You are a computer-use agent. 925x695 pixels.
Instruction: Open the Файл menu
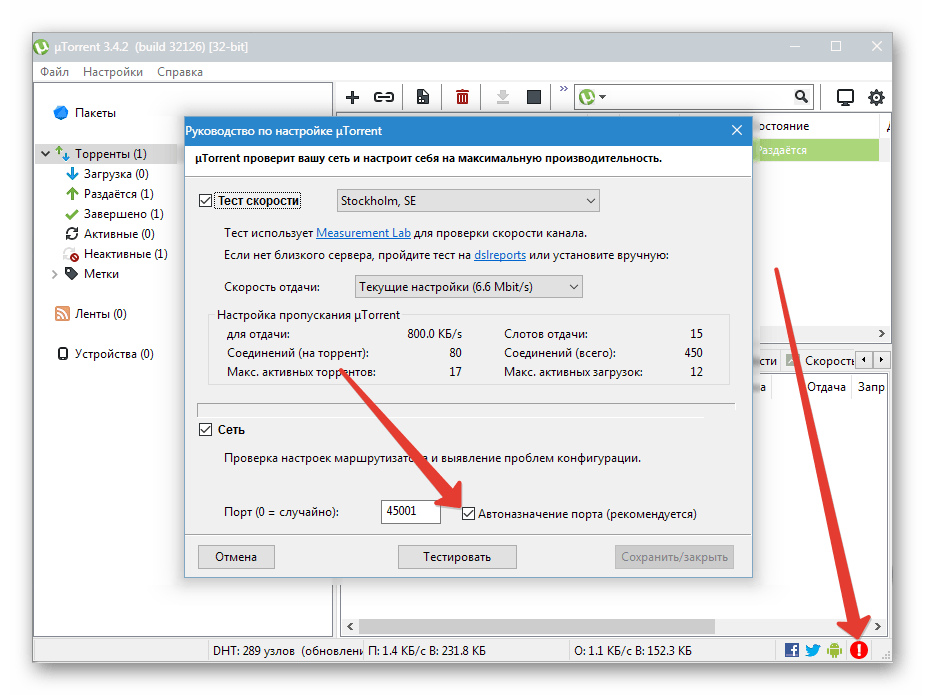coord(54,72)
